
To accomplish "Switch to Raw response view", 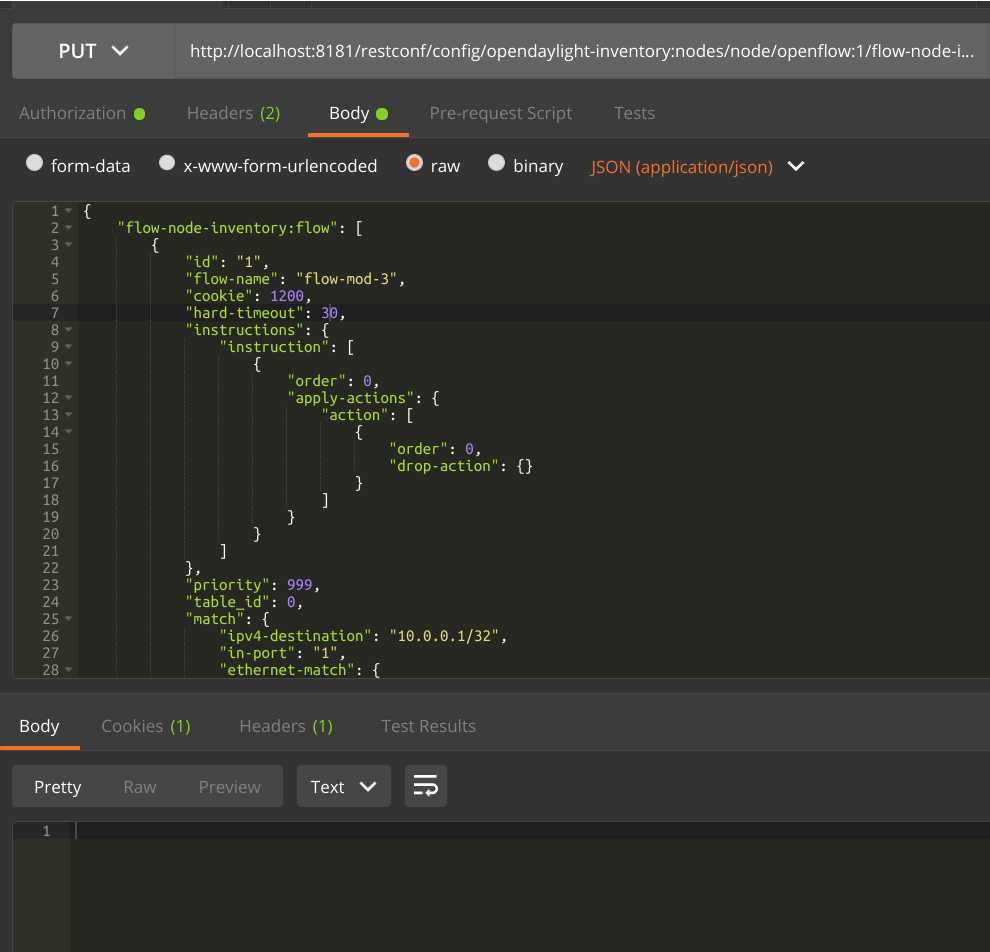I will click(x=140, y=787).
